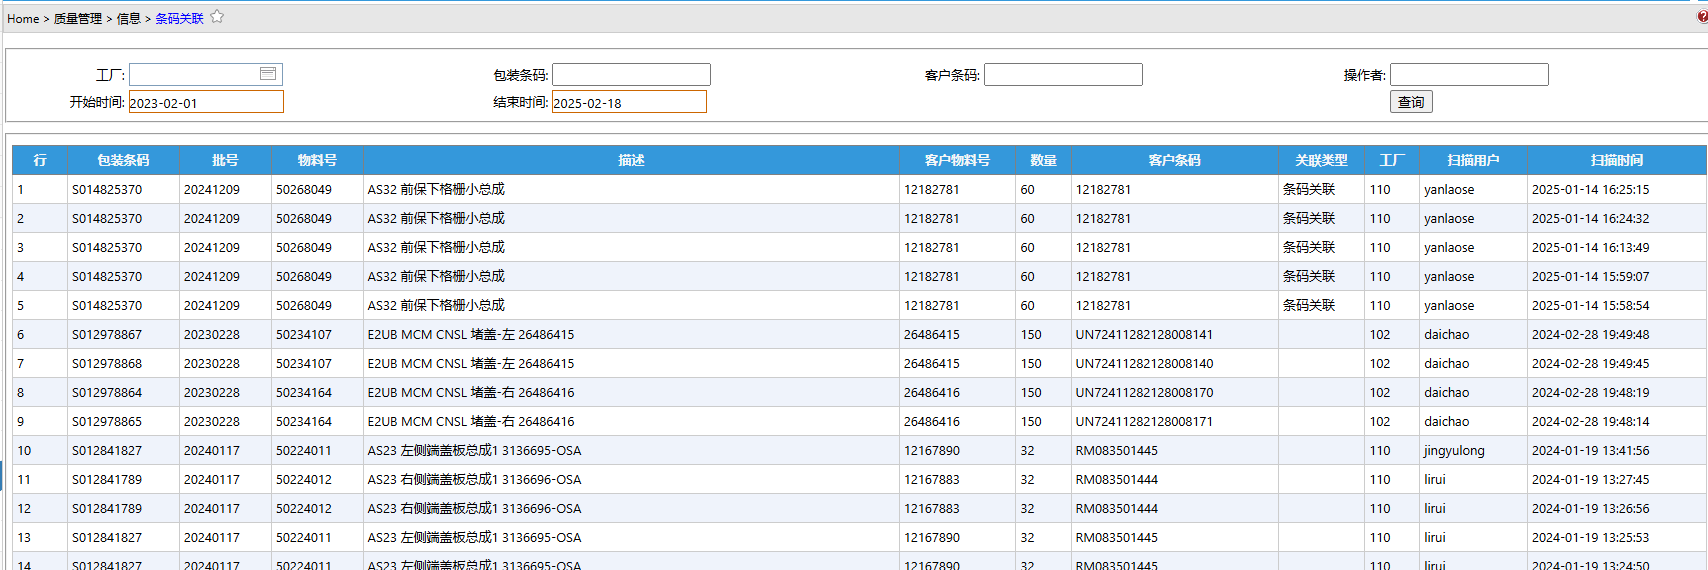1708x570 pixels.
Task: Sort by 客户物料号 column header
Action: tap(957, 160)
